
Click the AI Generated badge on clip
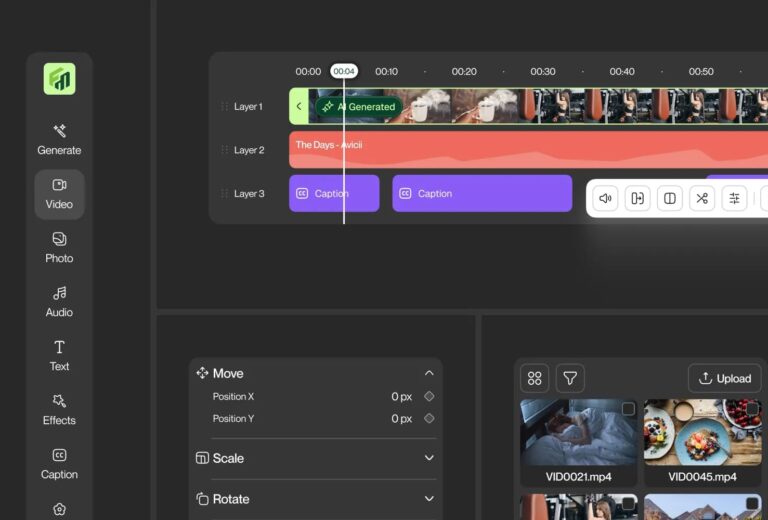coord(359,107)
